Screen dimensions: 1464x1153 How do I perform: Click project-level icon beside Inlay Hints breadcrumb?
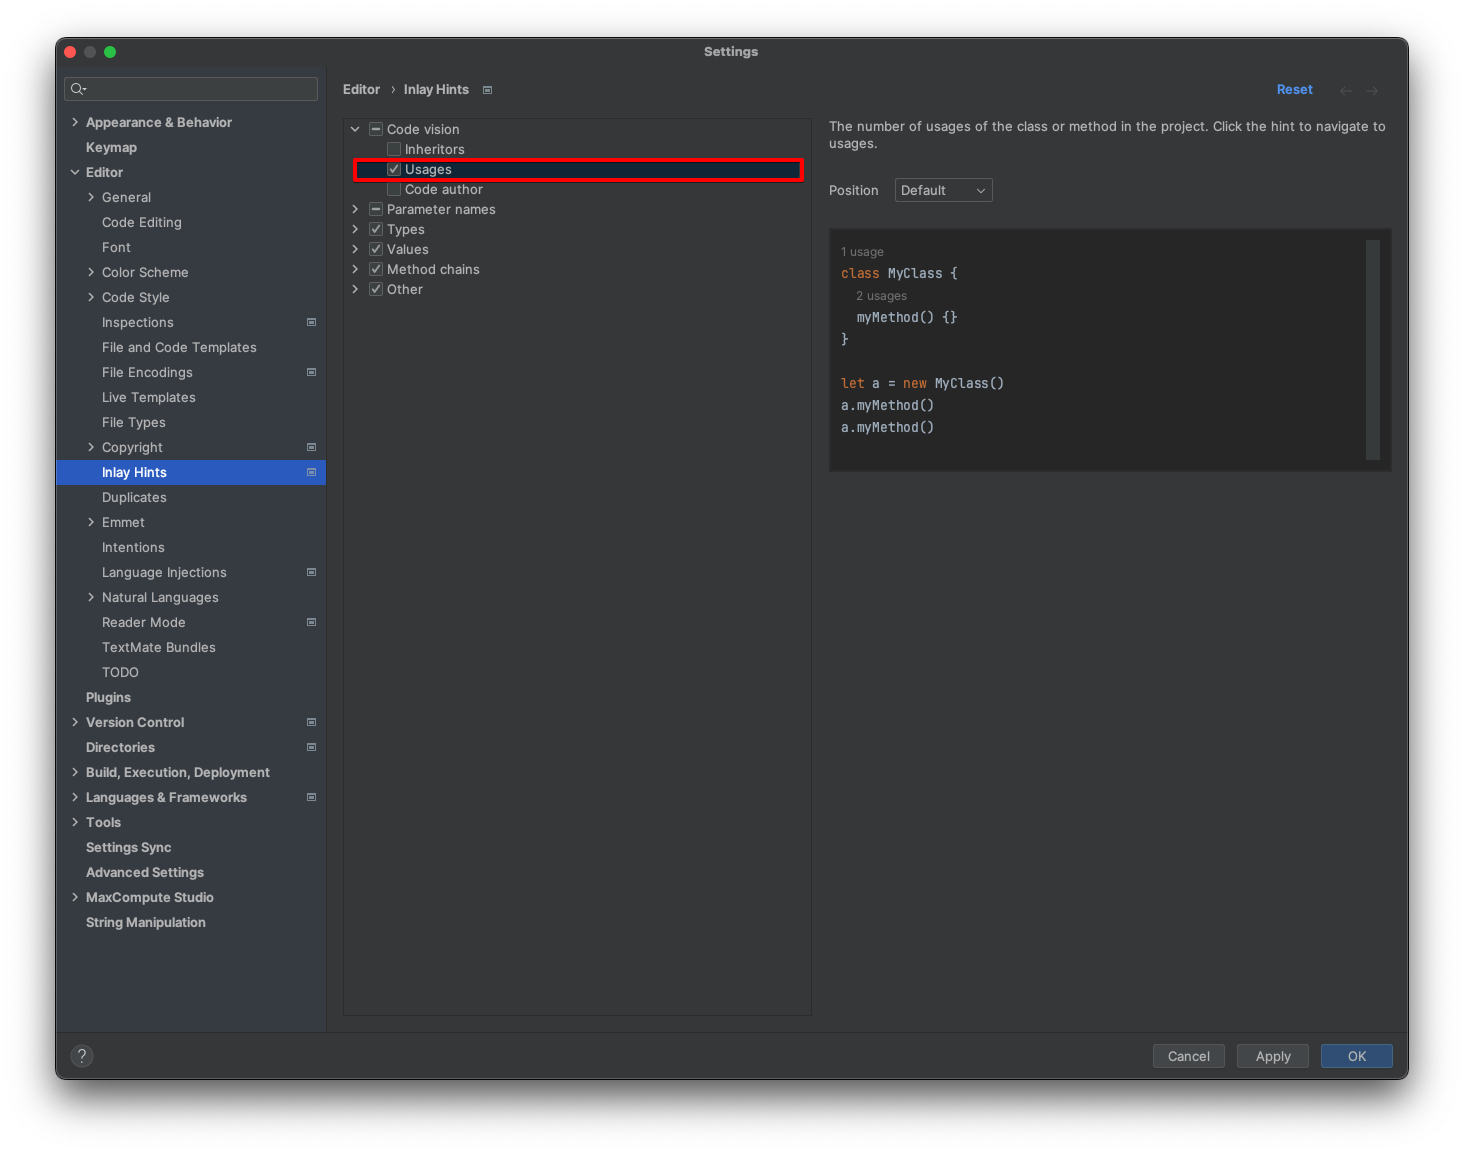(488, 90)
